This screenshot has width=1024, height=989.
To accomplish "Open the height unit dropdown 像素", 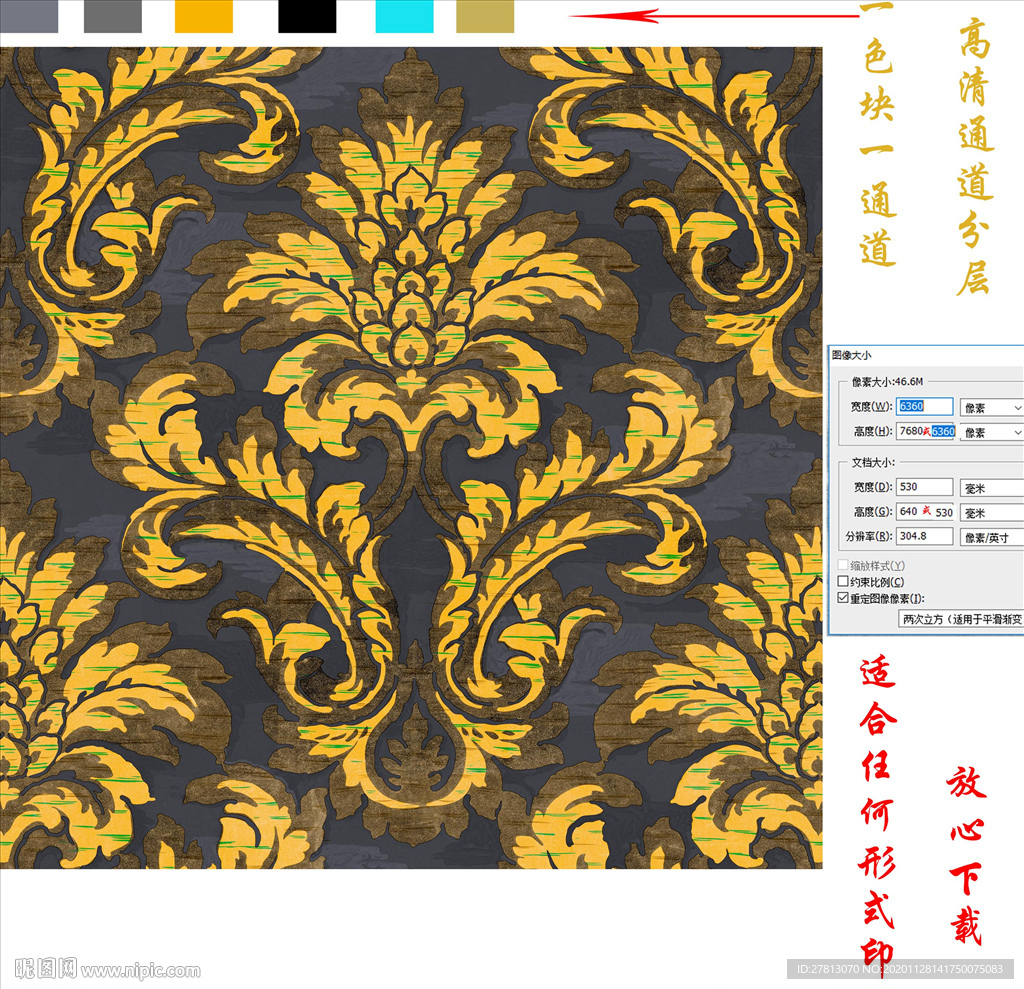I will tap(991, 432).
